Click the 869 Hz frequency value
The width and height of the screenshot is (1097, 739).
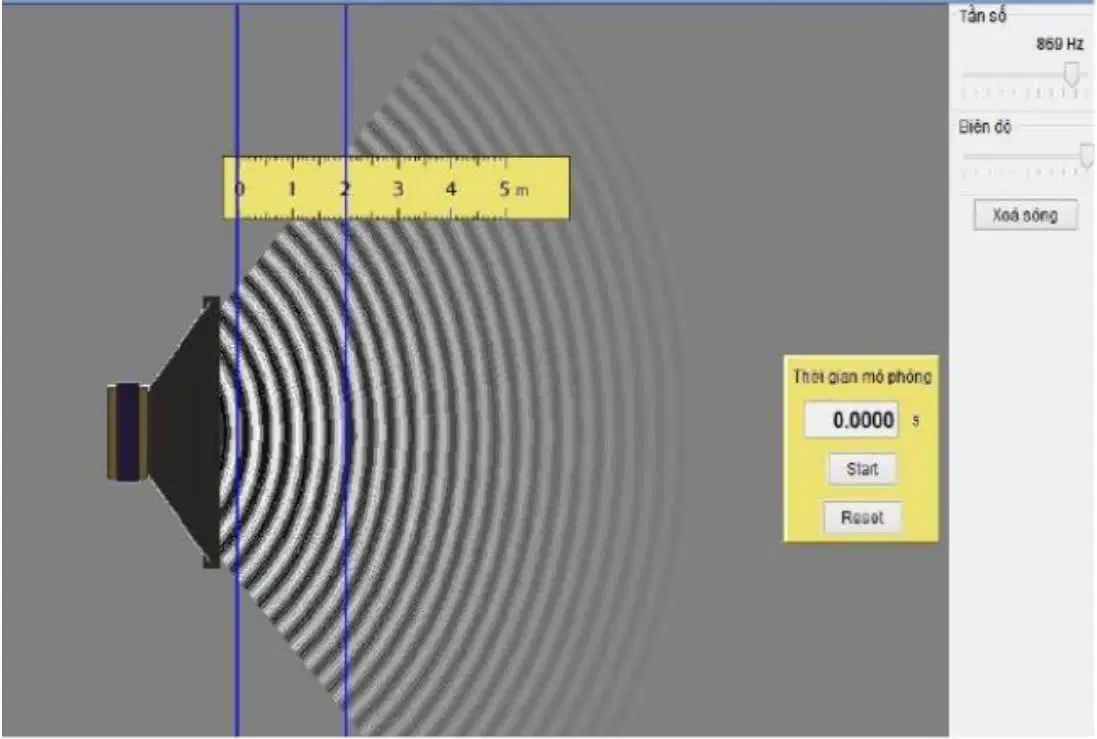1059,44
